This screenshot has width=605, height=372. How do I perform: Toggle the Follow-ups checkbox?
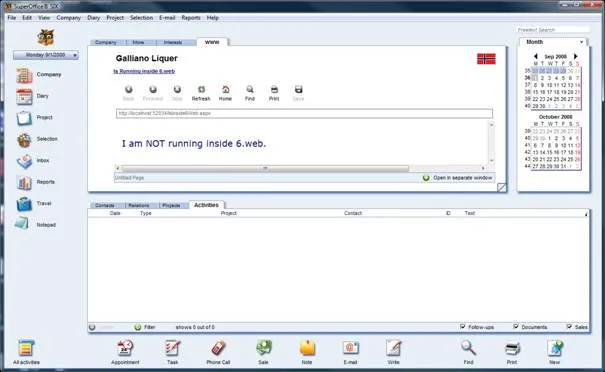463,326
